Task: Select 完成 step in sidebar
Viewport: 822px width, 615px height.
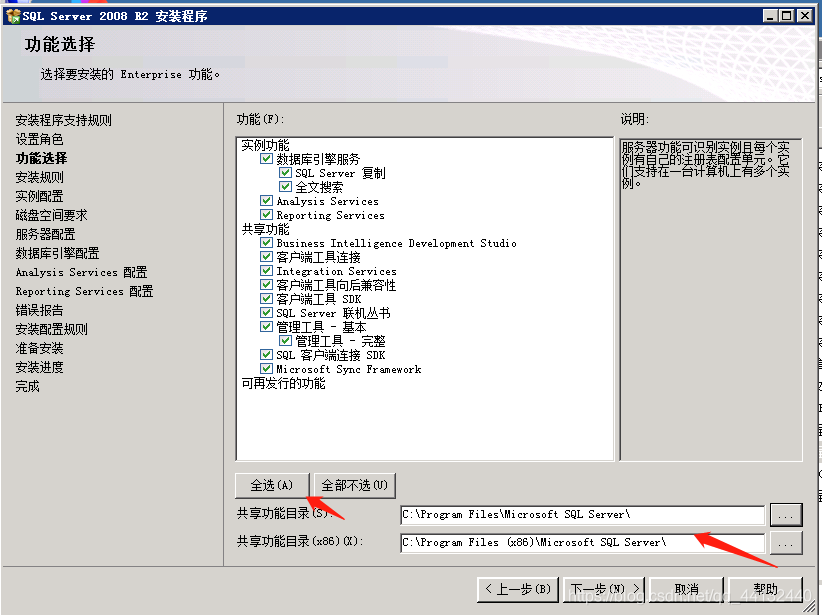Action: pyautogui.click(x=27, y=386)
